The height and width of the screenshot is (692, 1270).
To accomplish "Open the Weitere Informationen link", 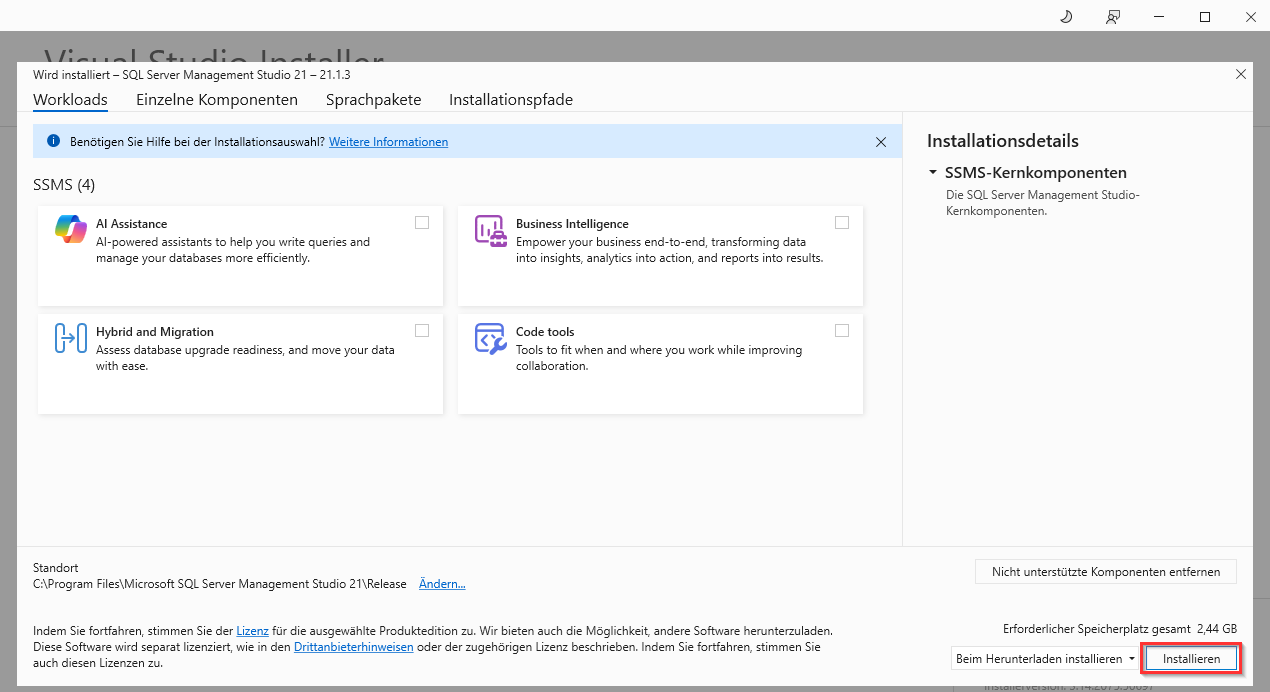I will pyautogui.click(x=388, y=142).
